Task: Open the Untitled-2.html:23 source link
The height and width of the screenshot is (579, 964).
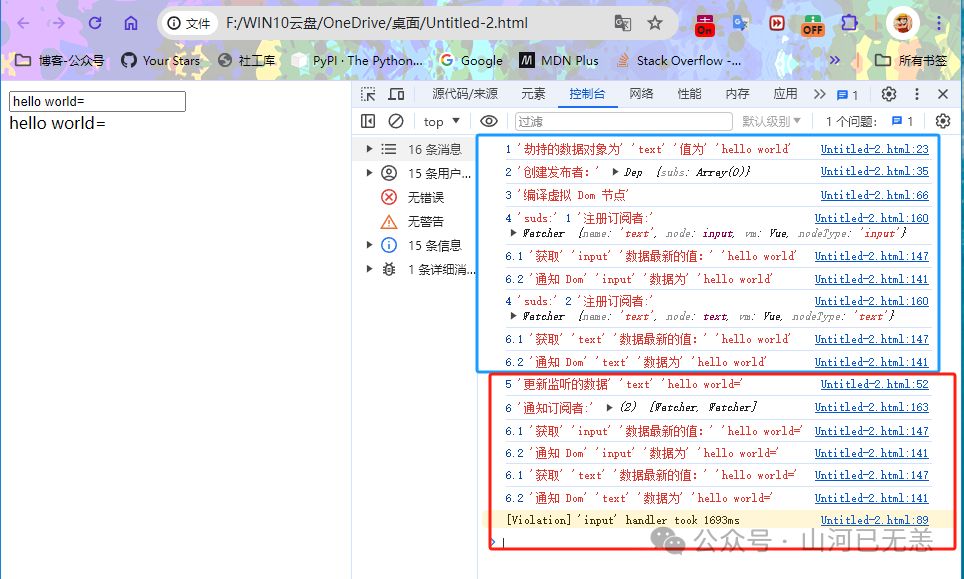Action: (874, 149)
